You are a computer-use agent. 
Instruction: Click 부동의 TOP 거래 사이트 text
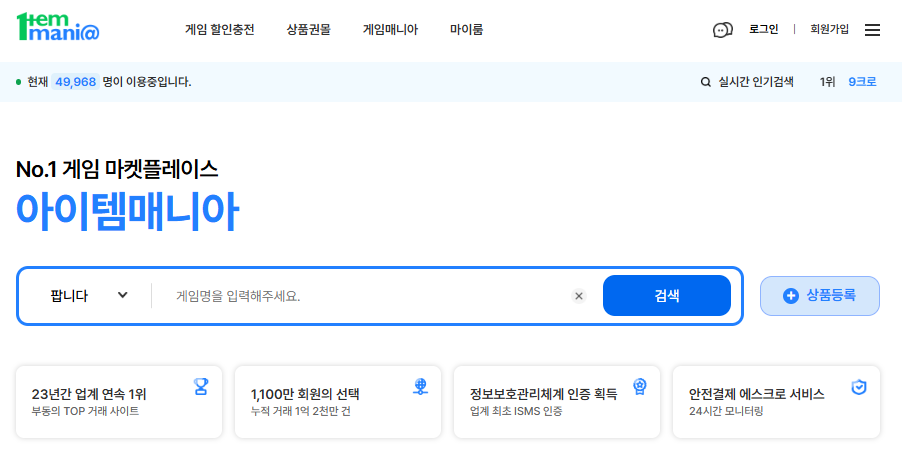click(85, 411)
